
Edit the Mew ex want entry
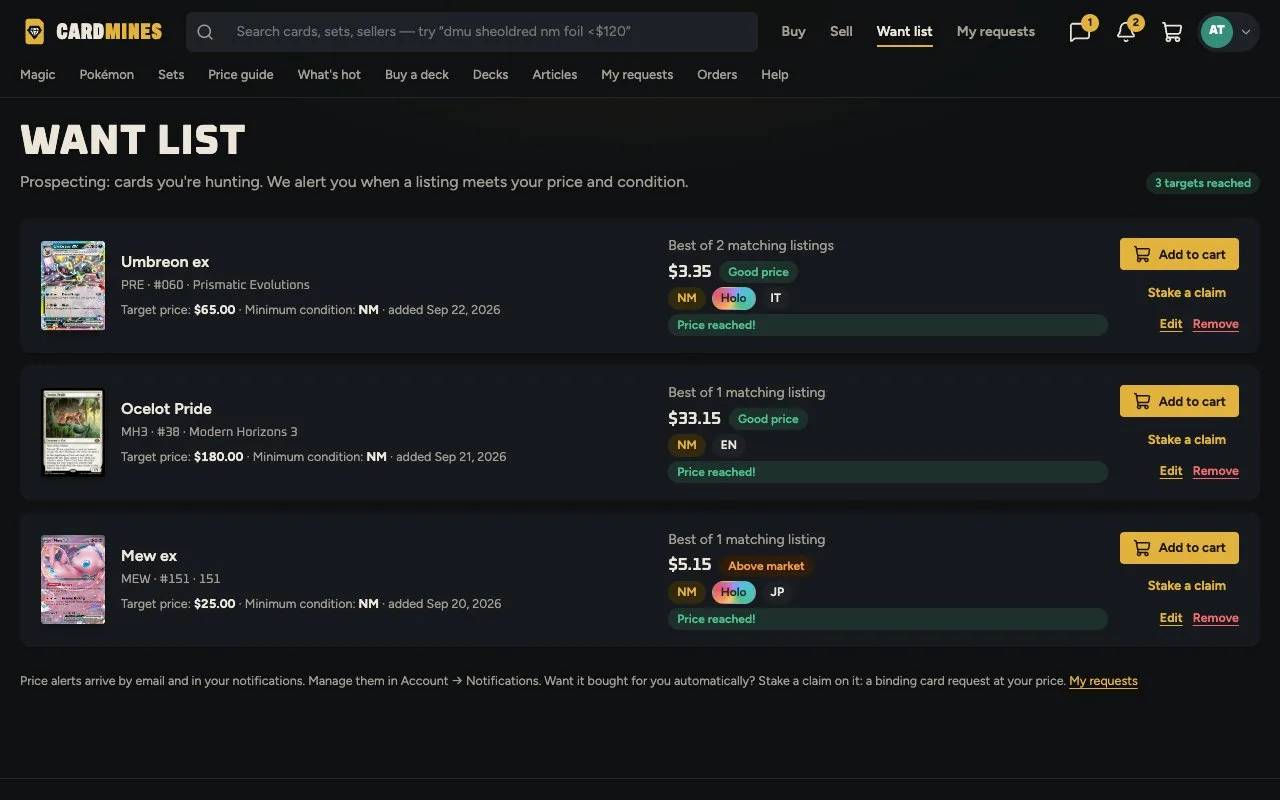[x=1171, y=618]
